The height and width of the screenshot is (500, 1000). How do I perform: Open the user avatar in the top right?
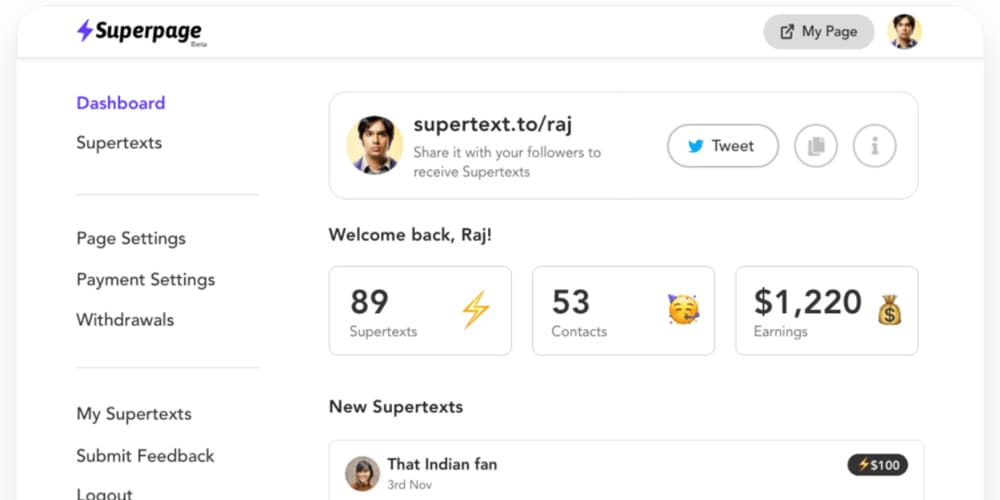[x=904, y=31]
